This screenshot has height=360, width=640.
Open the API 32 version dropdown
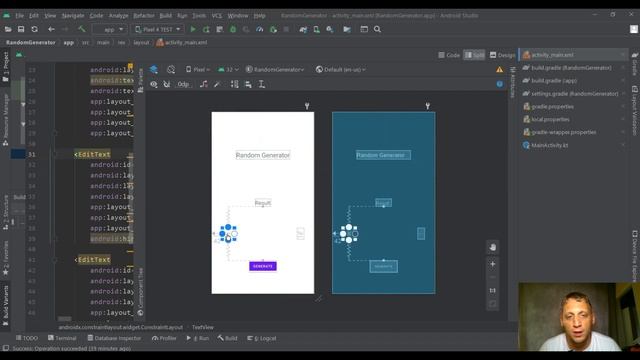click(x=228, y=70)
